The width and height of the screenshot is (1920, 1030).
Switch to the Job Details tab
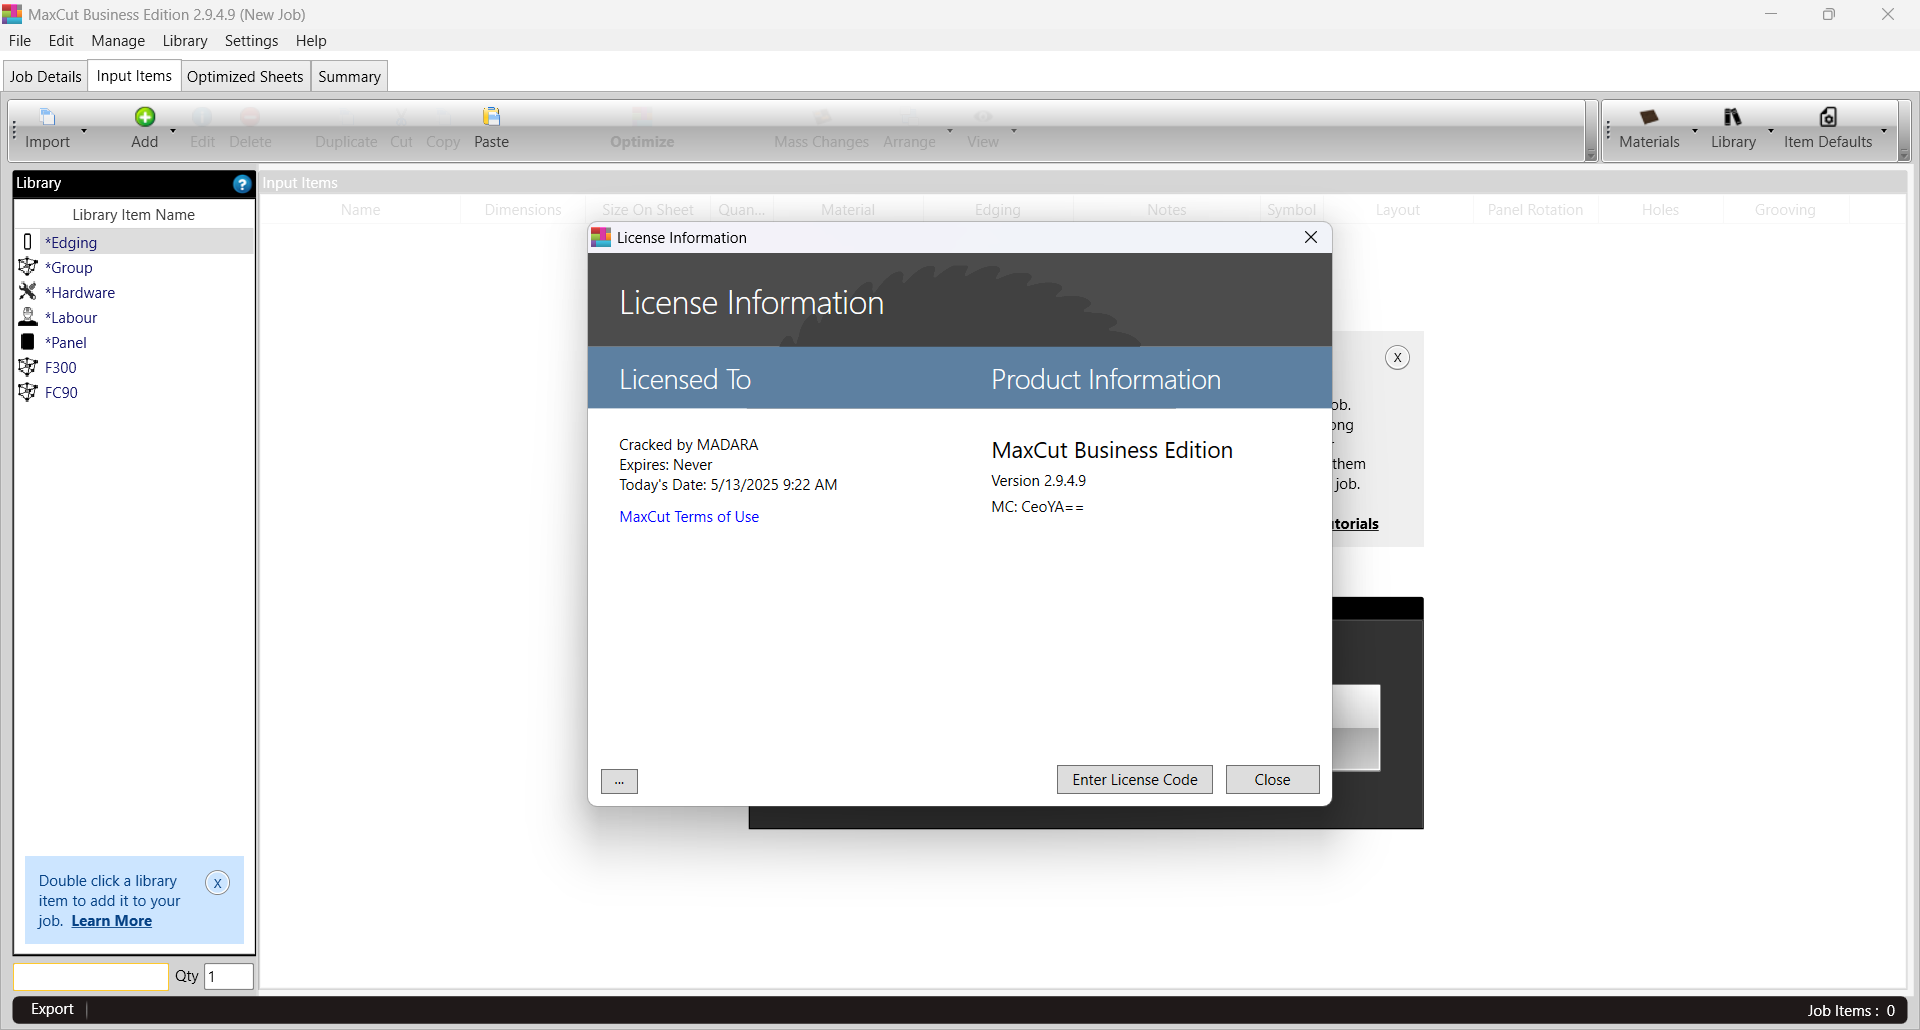[x=45, y=77]
